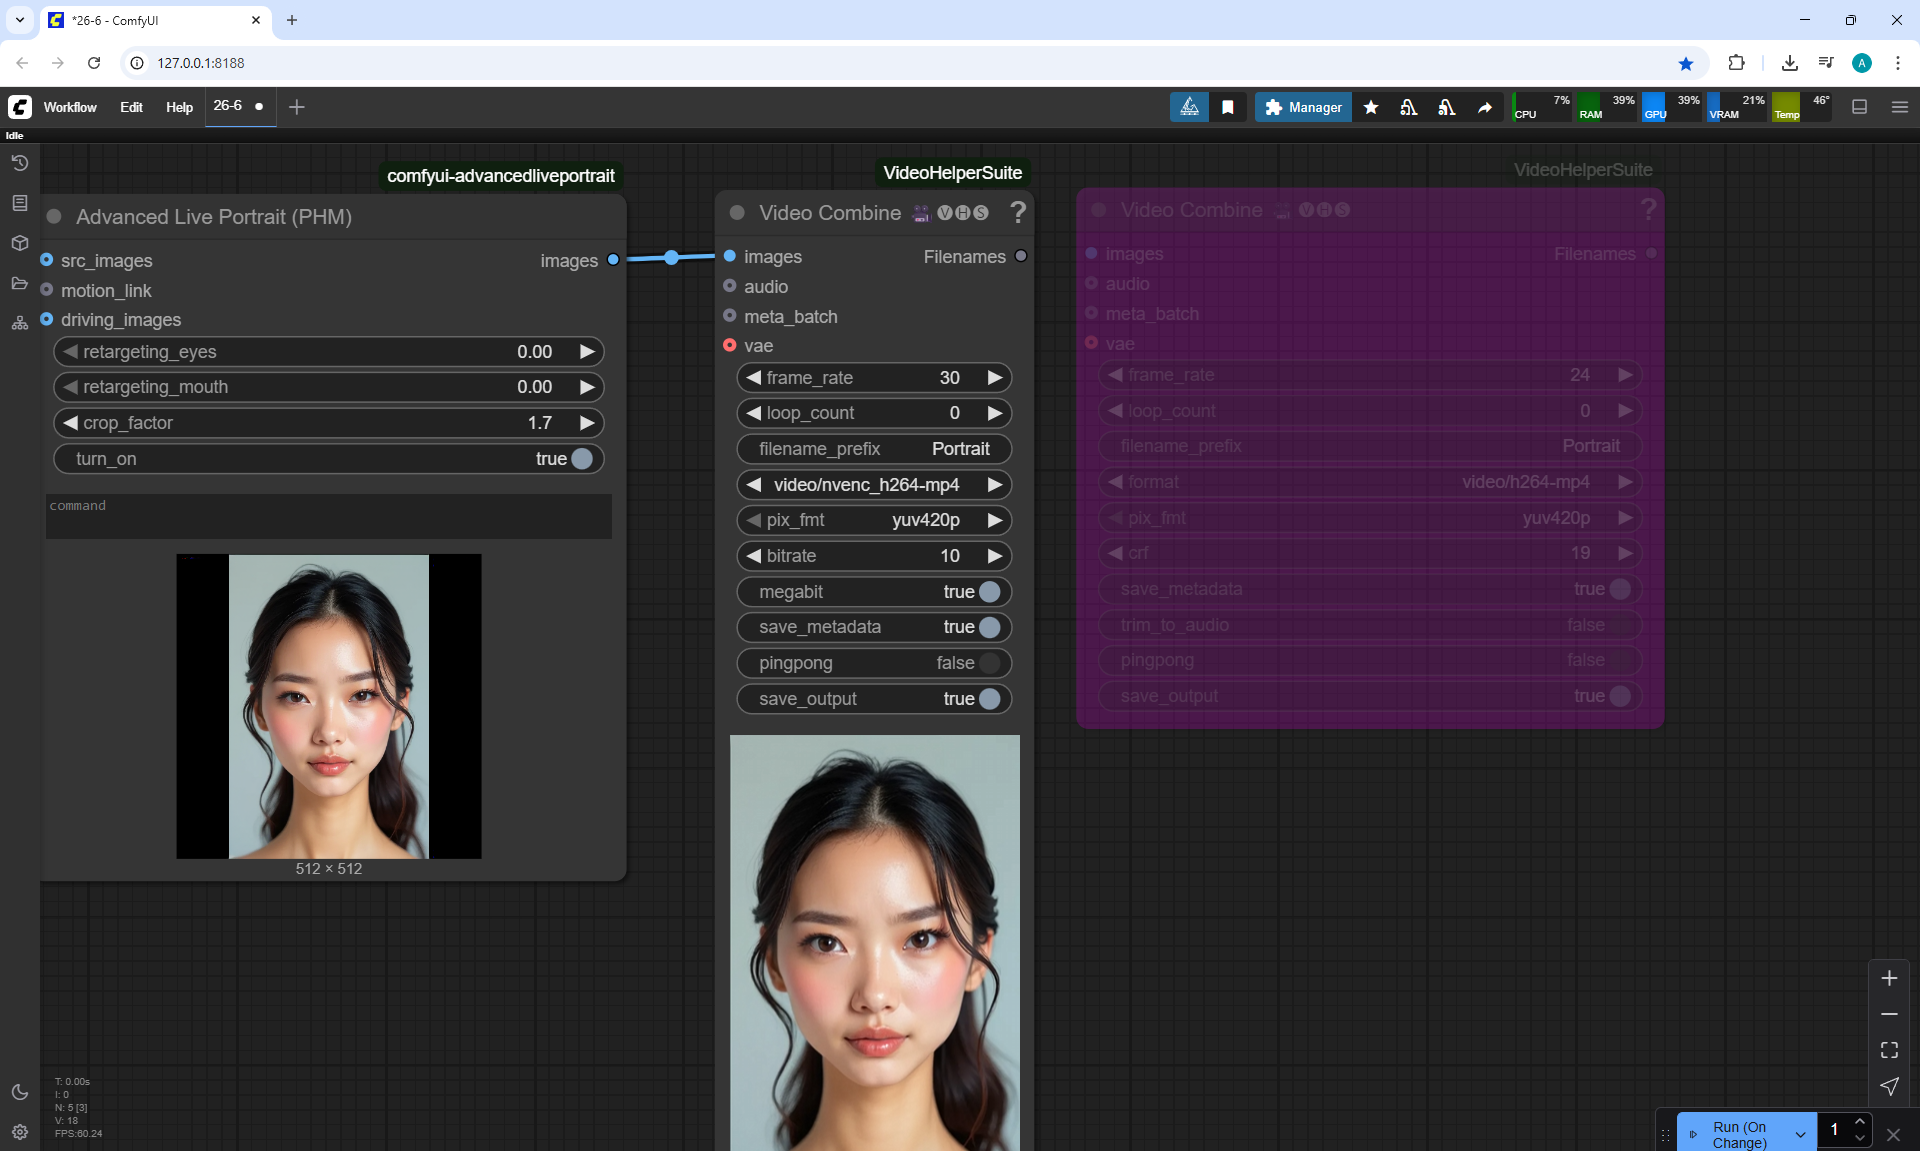Open the queue history sidebar icon
The image size is (1920, 1151).
click(x=19, y=163)
